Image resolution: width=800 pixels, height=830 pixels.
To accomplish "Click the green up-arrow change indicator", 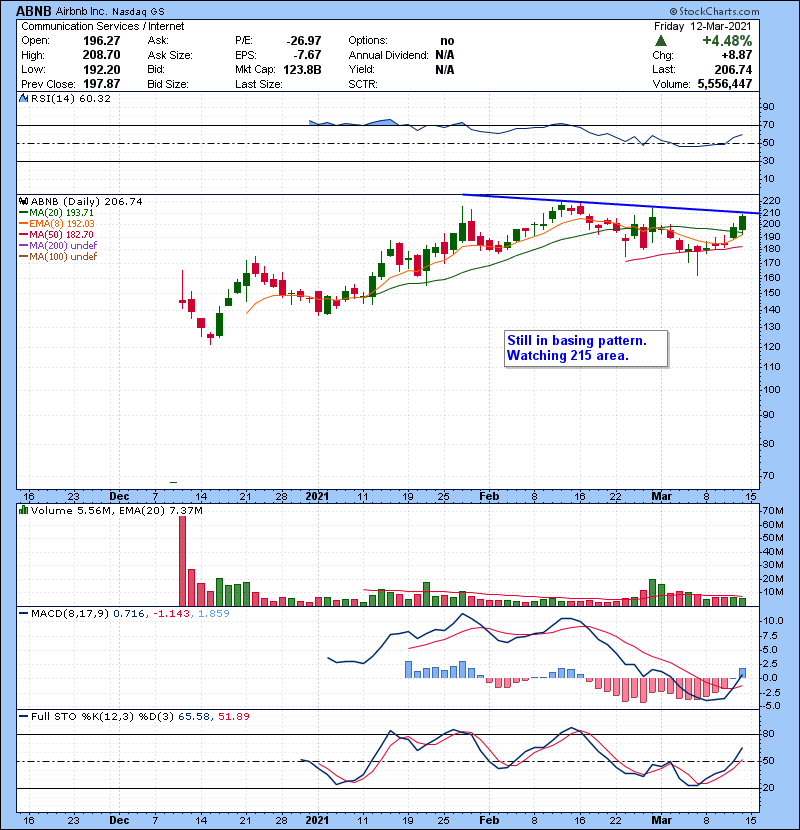I will [661, 40].
